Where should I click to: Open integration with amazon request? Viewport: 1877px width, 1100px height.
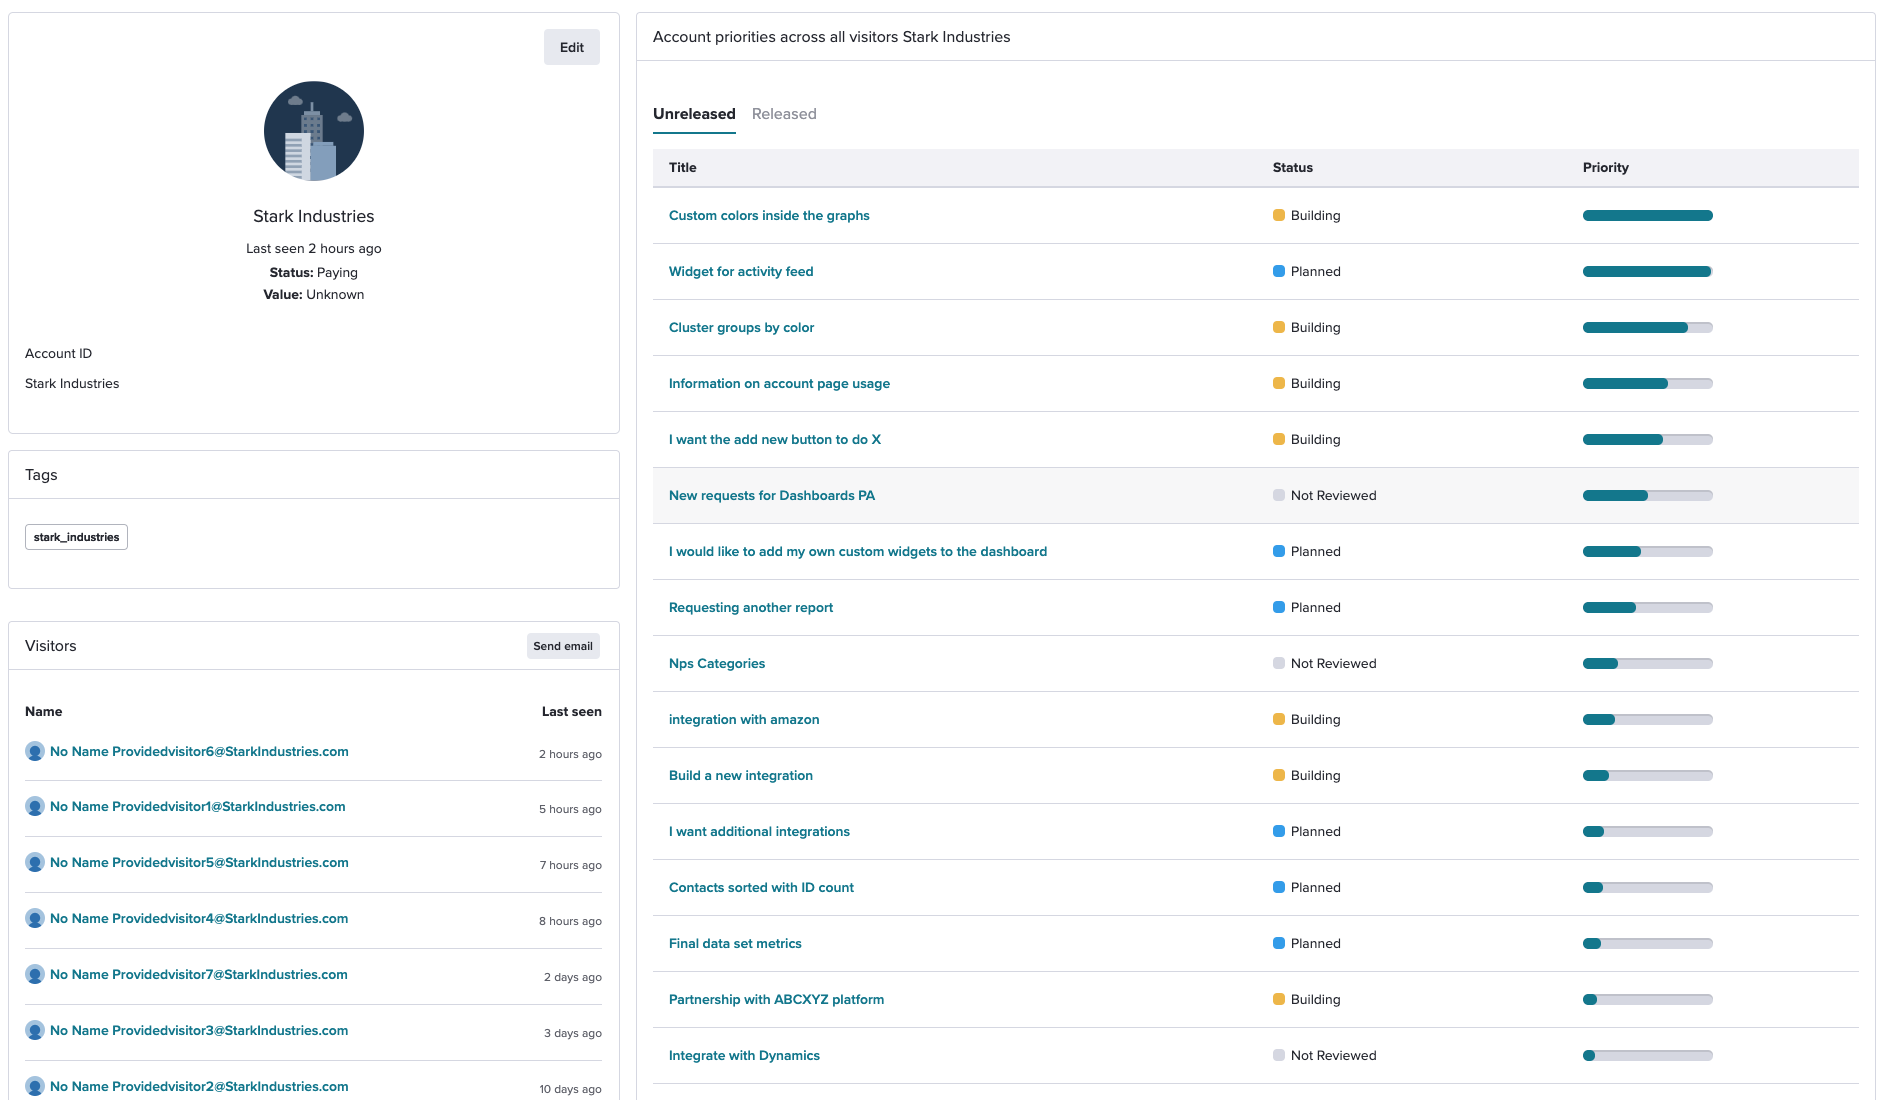click(x=744, y=719)
